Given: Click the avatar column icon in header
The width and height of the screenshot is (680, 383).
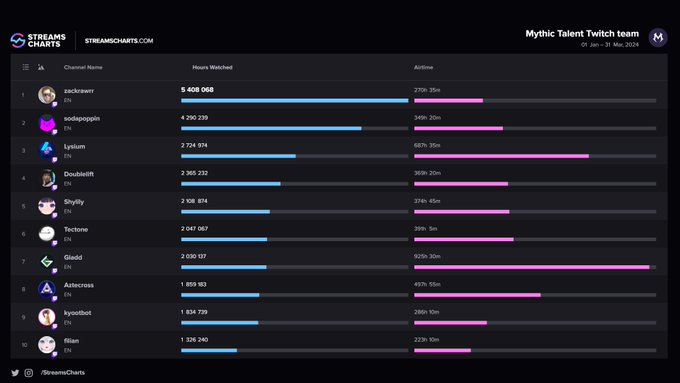Looking at the screenshot, I should (41, 67).
